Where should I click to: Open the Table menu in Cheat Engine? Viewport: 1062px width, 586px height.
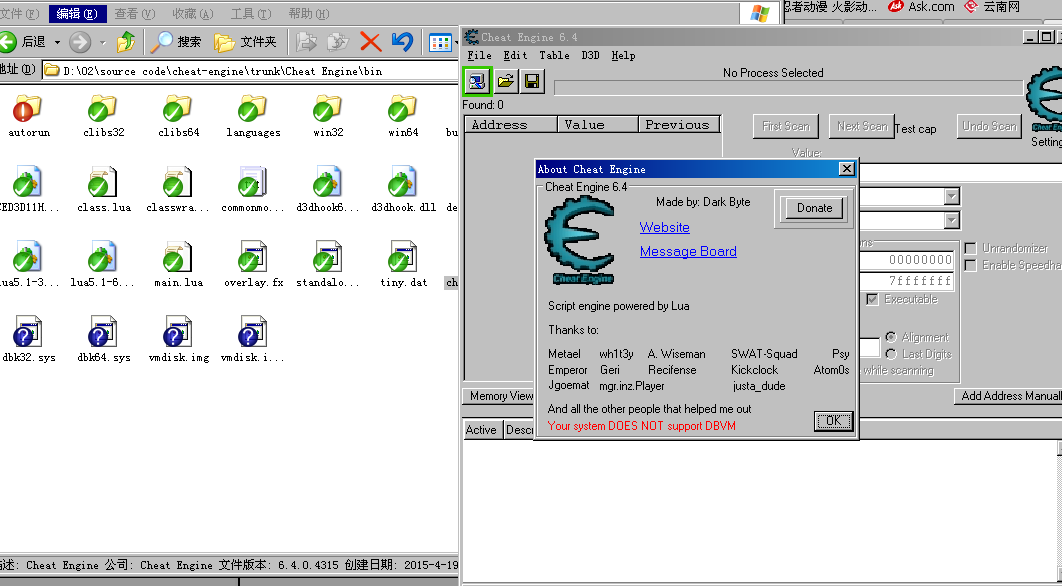[x=554, y=55]
